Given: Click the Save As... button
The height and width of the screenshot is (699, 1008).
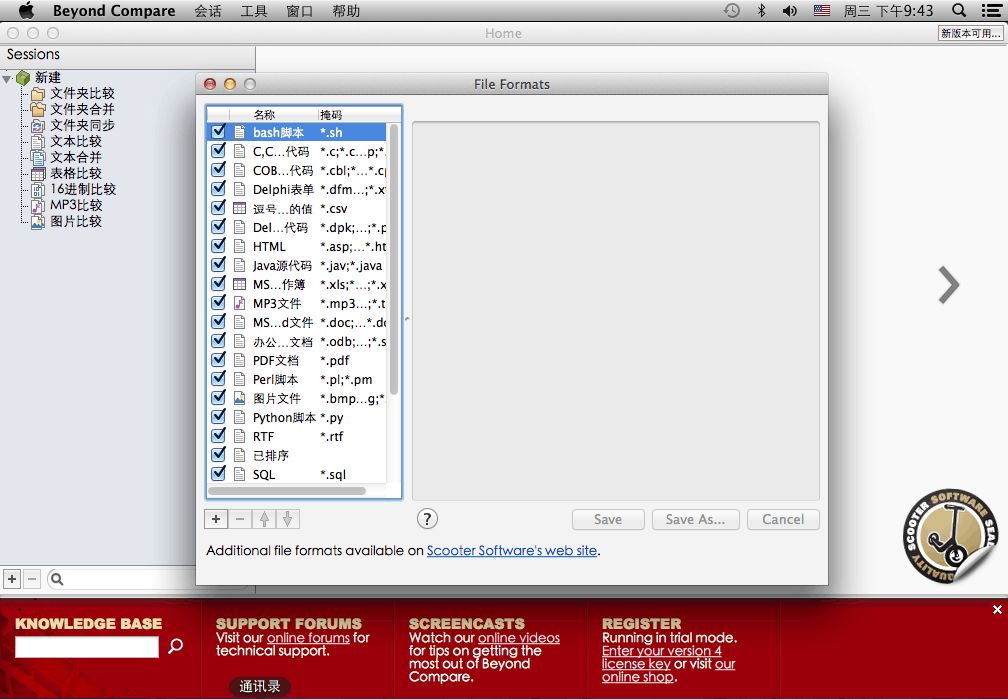Looking at the screenshot, I should [x=696, y=520].
